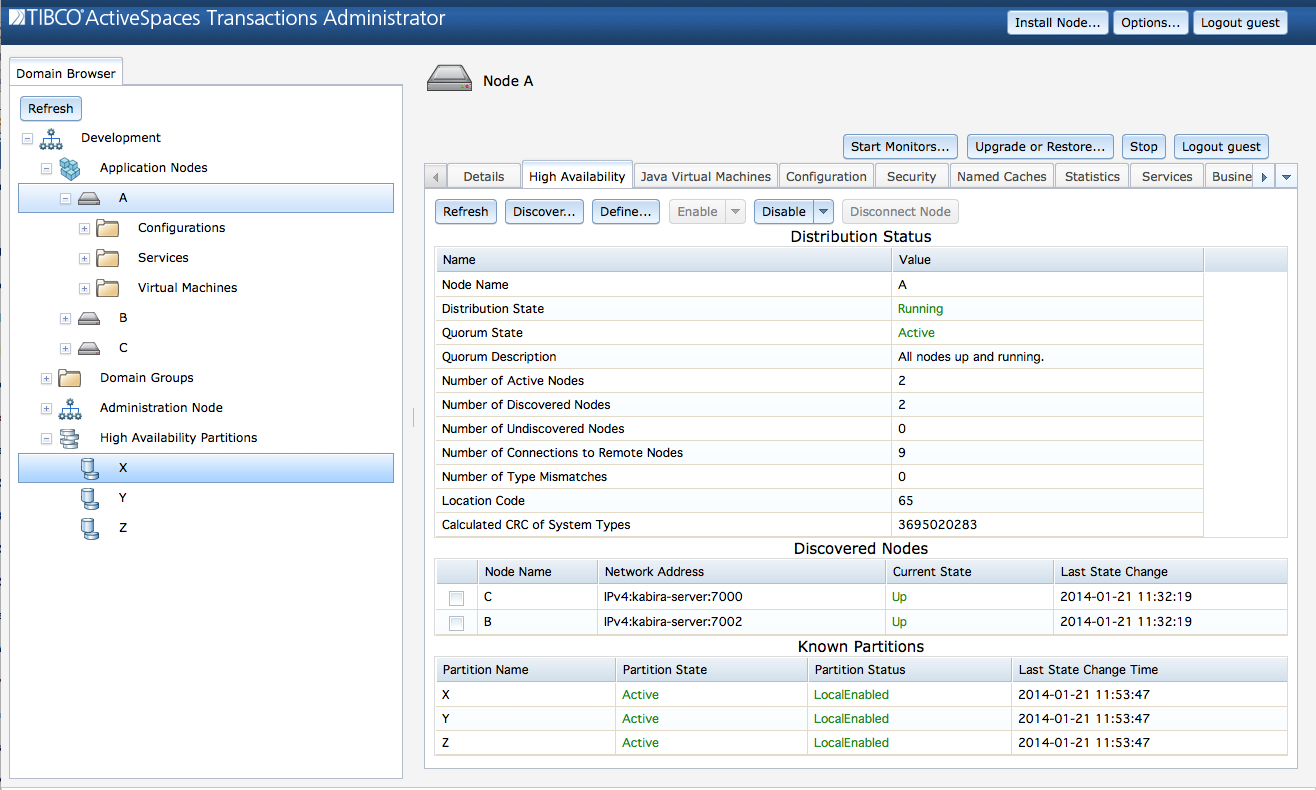The width and height of the screenshot is (1316, 790).
Task: Check the checkbox for discovered node C
Action: 456,598
